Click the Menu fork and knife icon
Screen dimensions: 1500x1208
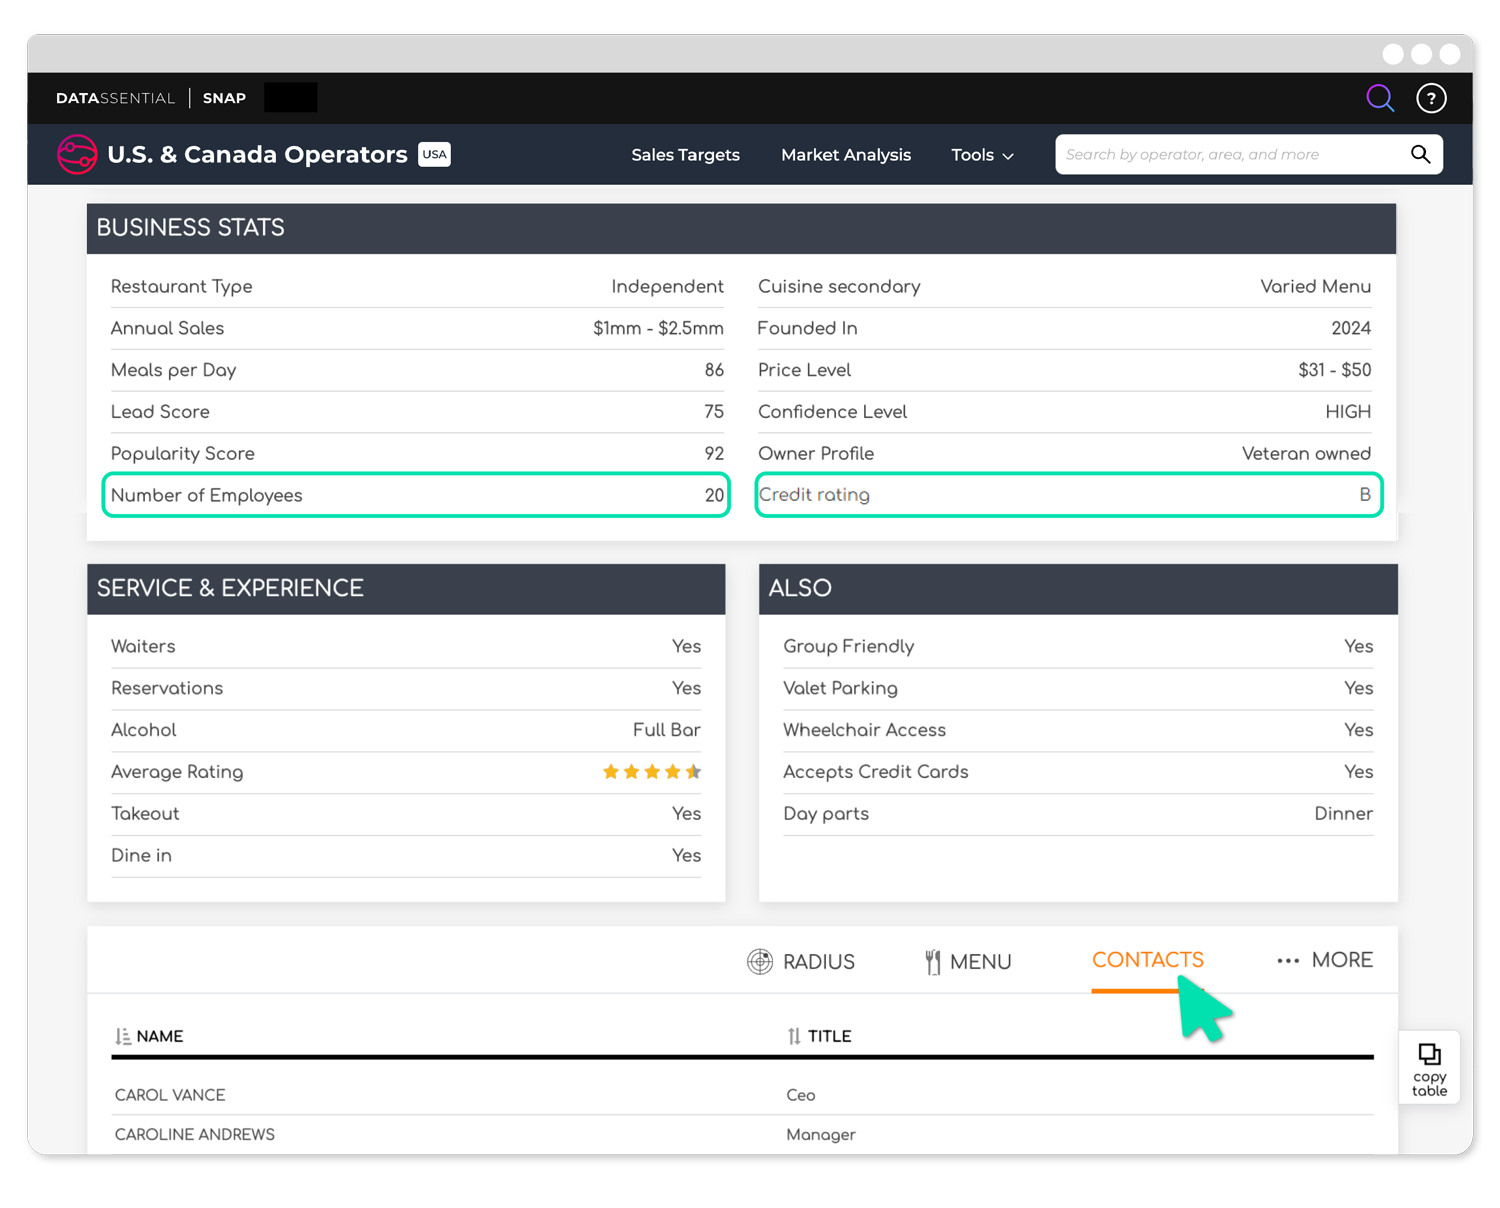pos(932,962)
